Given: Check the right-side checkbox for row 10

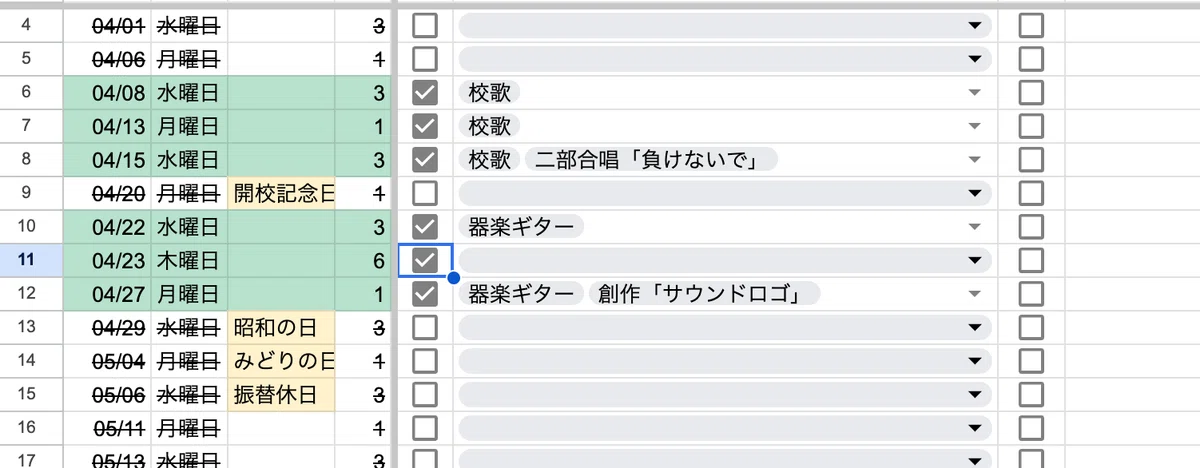Looking at the screenshot, I should (1031, 226).
